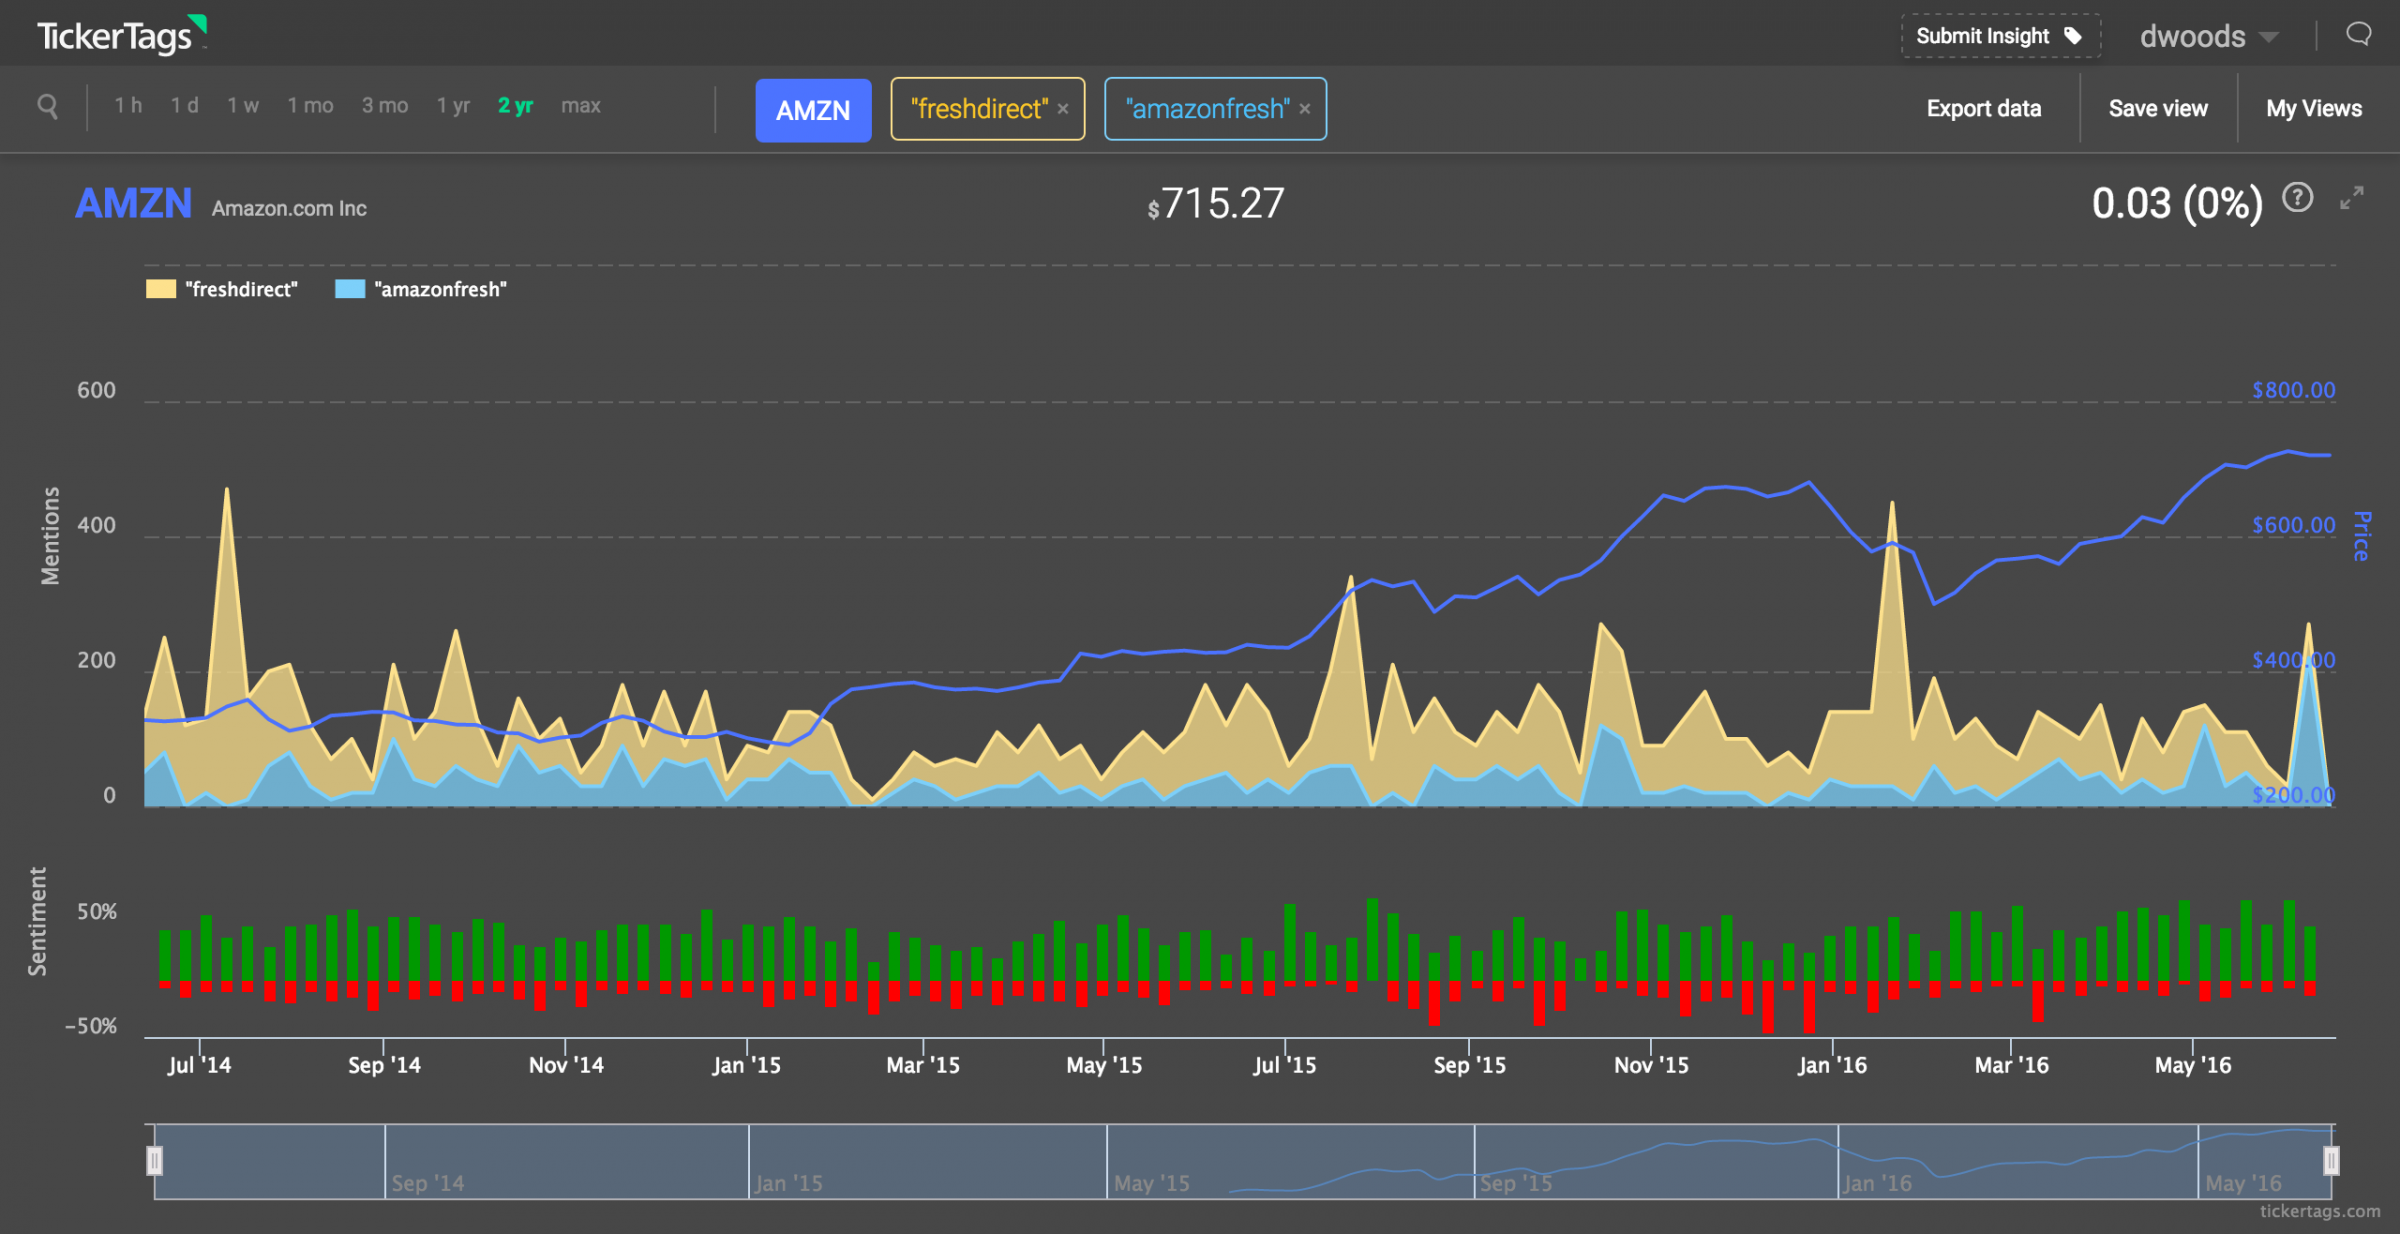Click the range navigator at Sep '15
The height and width of the screenshot is (1234, 2400).
coord(1516,1183)
